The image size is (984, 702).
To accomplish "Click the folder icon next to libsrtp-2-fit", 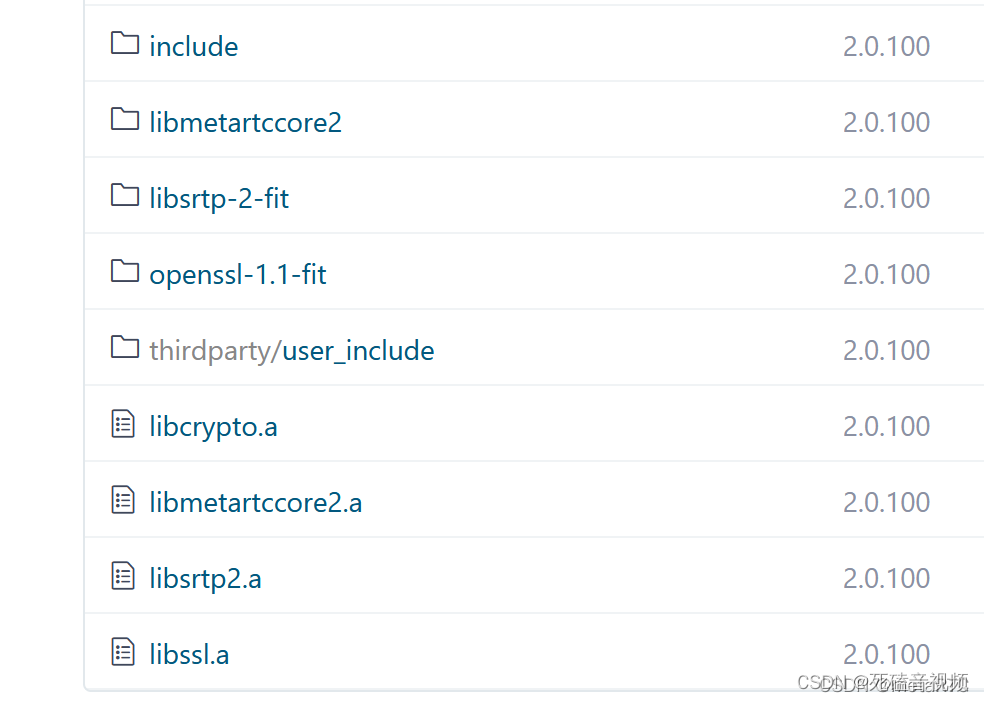I will click(x=124, y=195).
